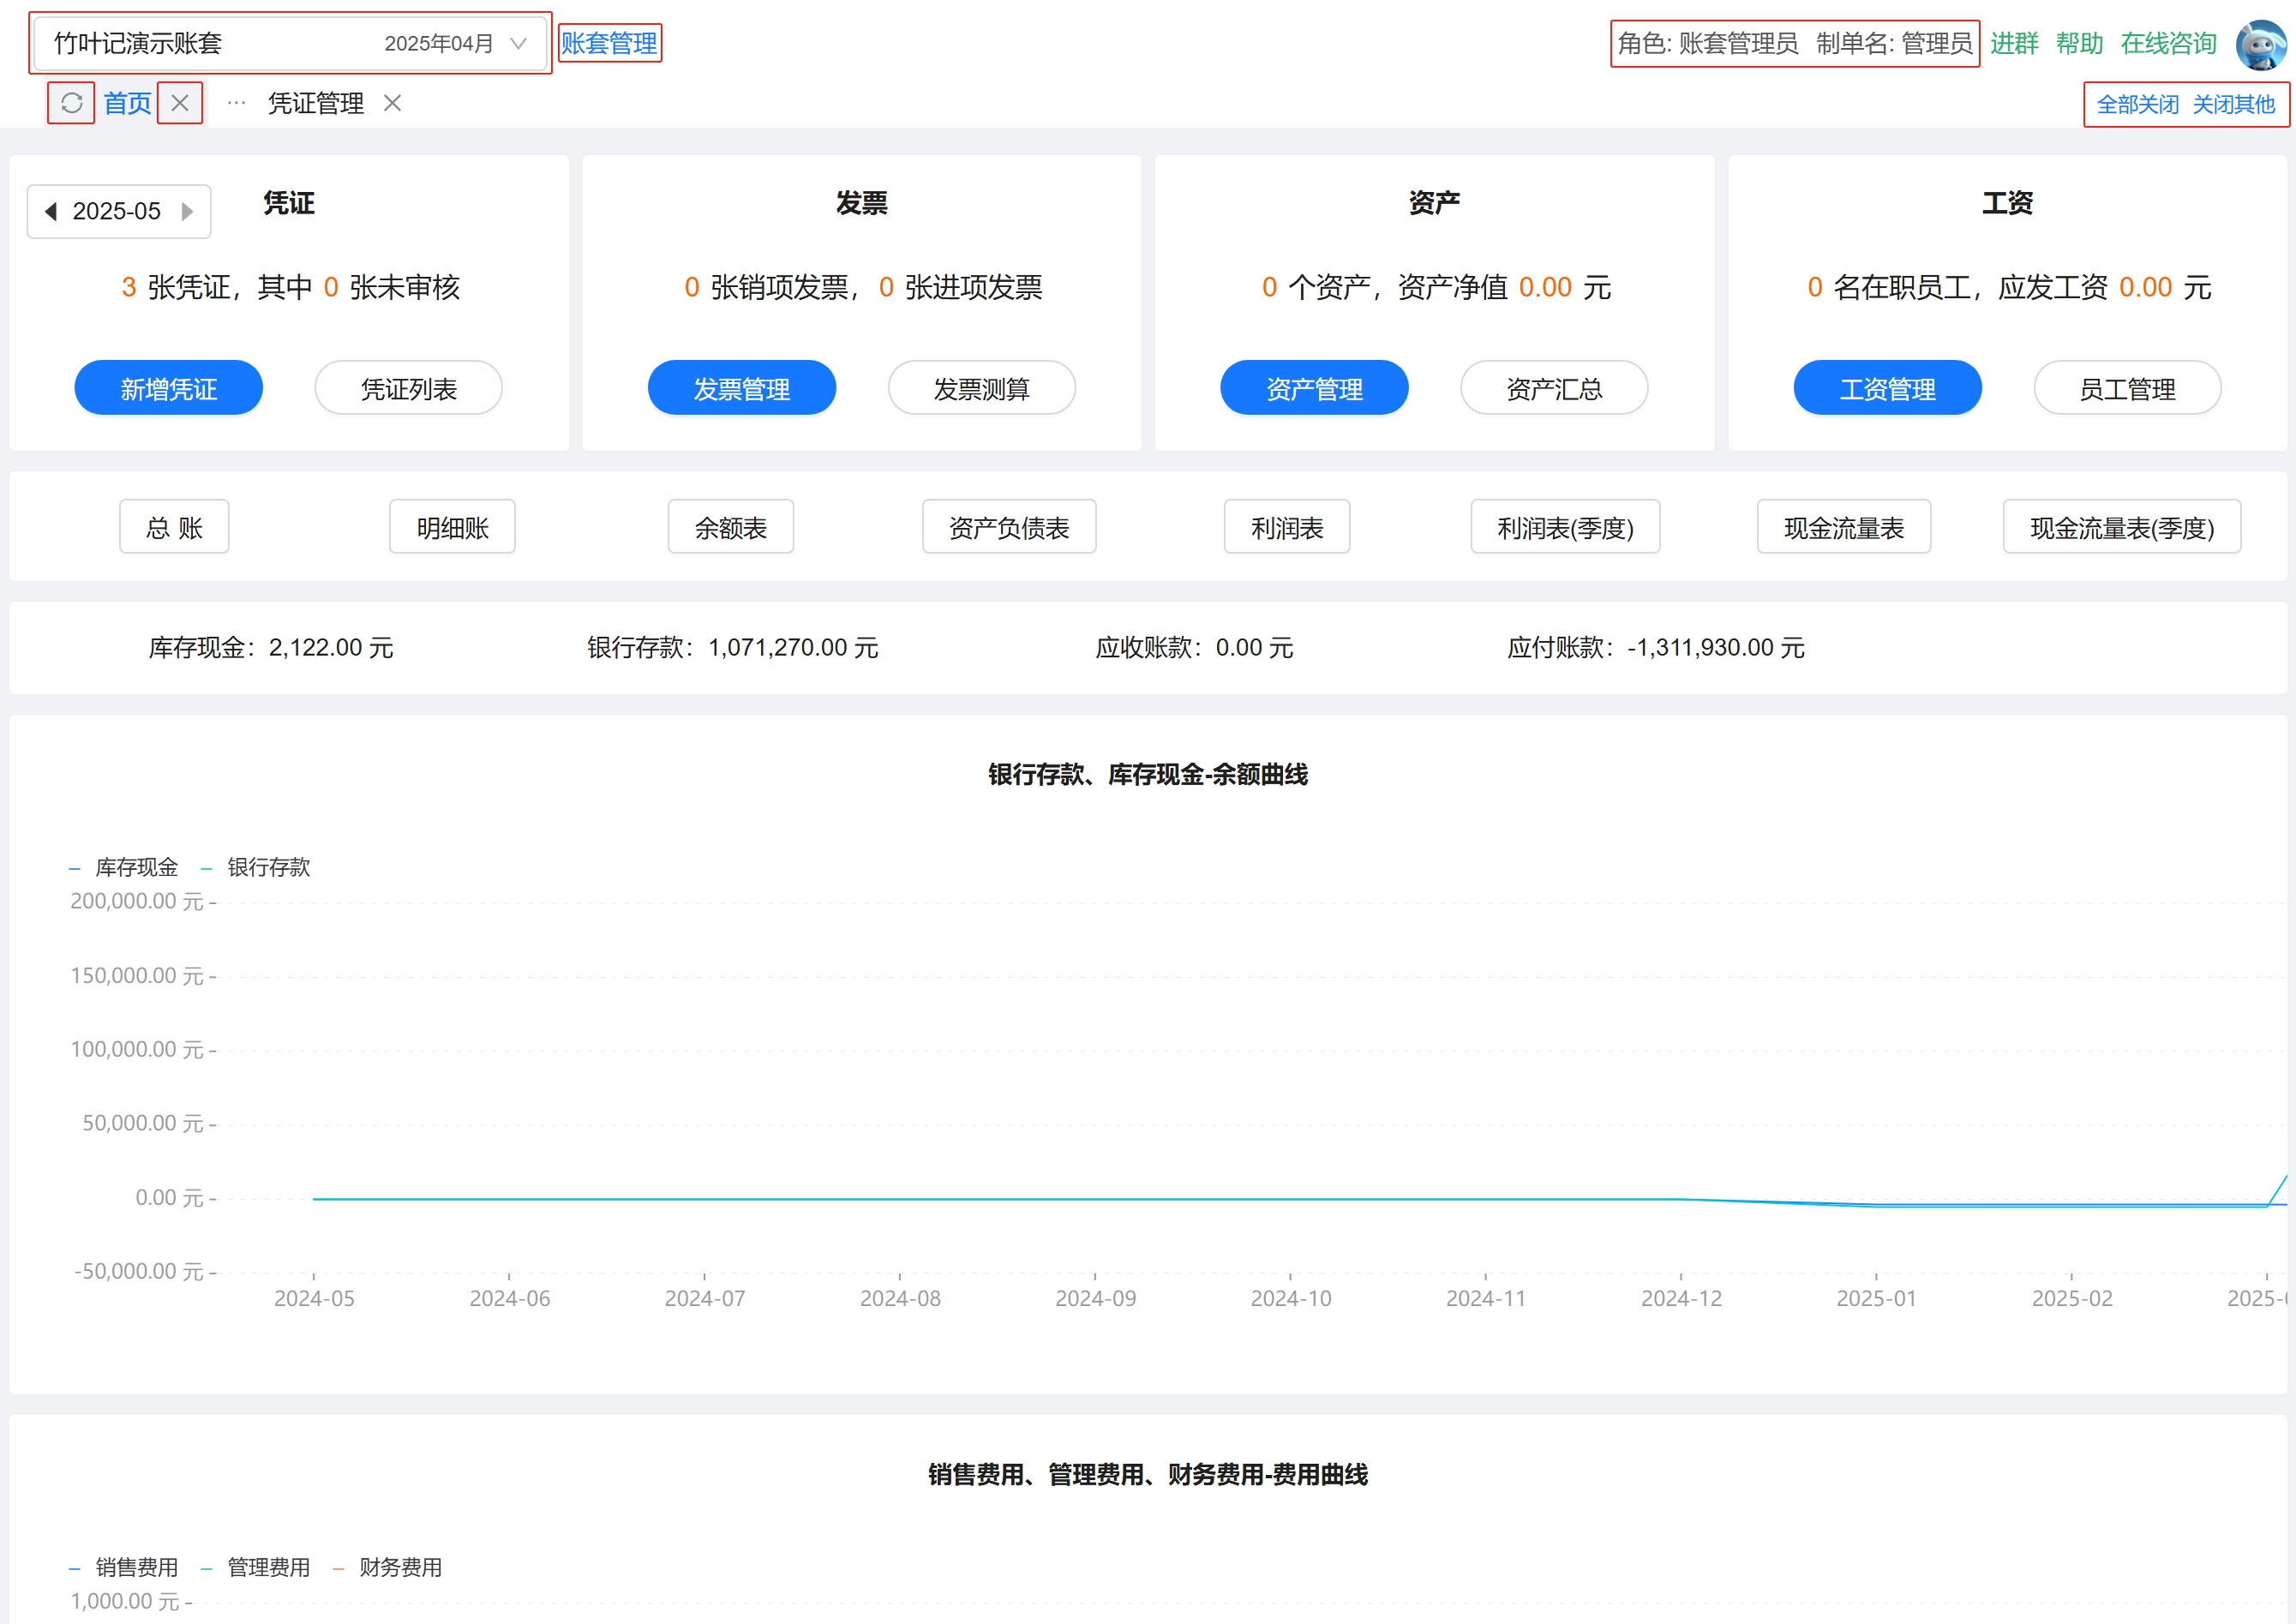Open the 账套管理 link
The width and height of the screenshot is (2296, 1624).
click(609, 43)
